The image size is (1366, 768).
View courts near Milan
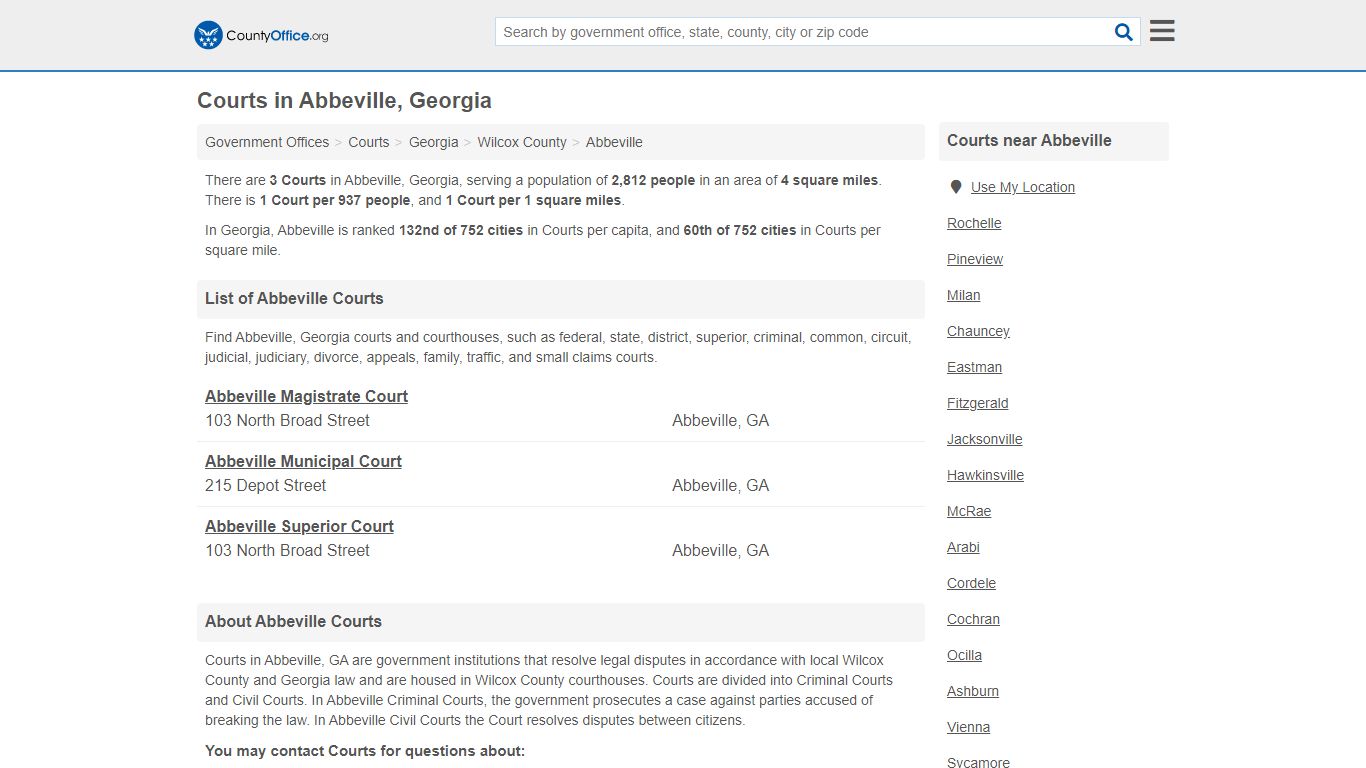click(964, 295)
